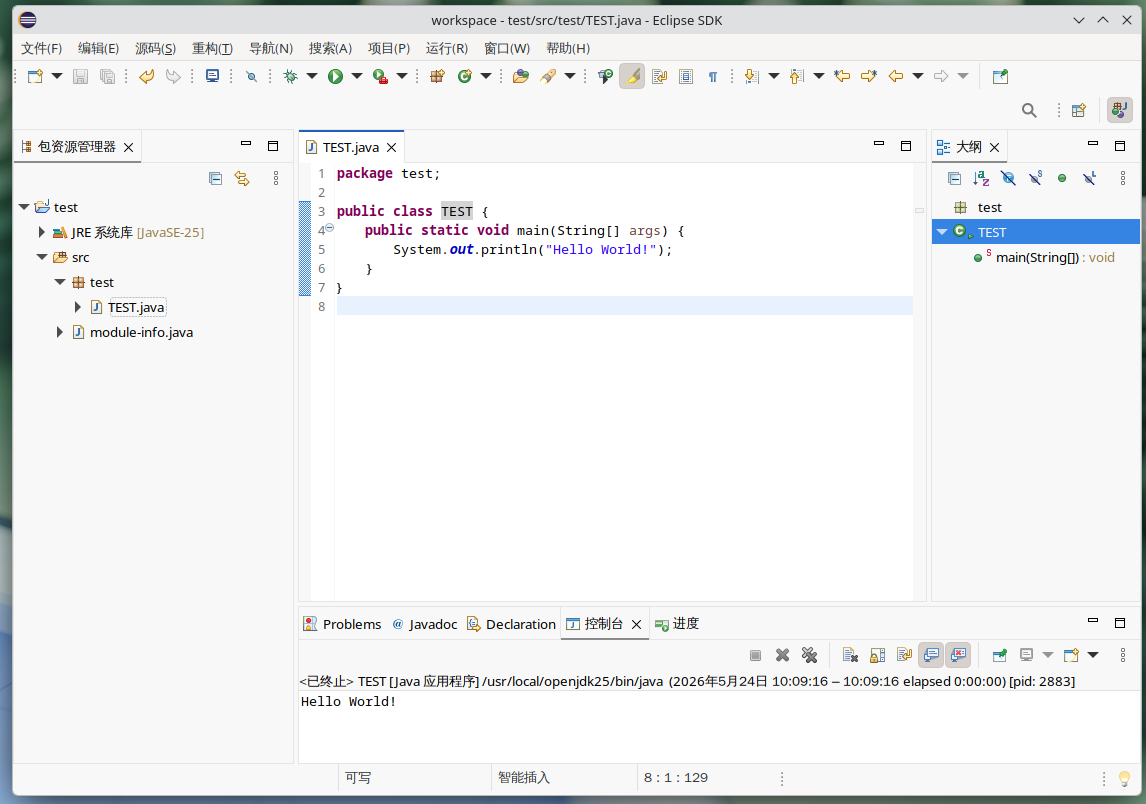This screenshot has height=804, width=1146.
Task: Click the New Java Class icon
Action: (x=465, y=76)
